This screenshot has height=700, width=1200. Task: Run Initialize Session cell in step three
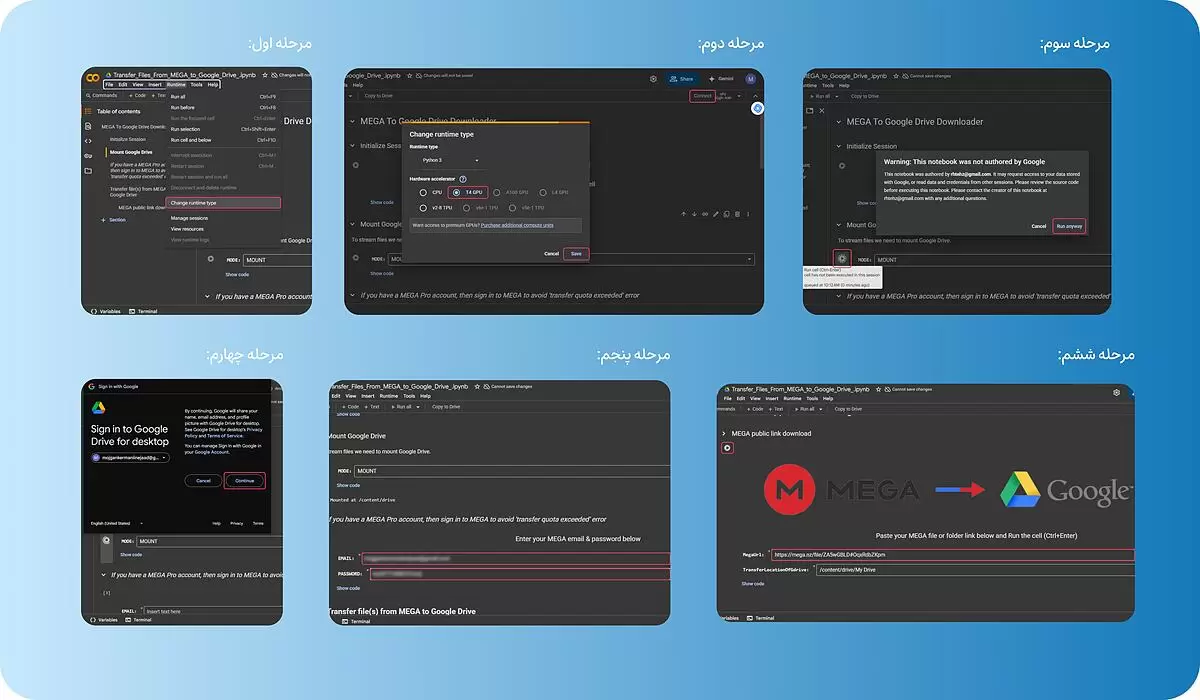843,165
